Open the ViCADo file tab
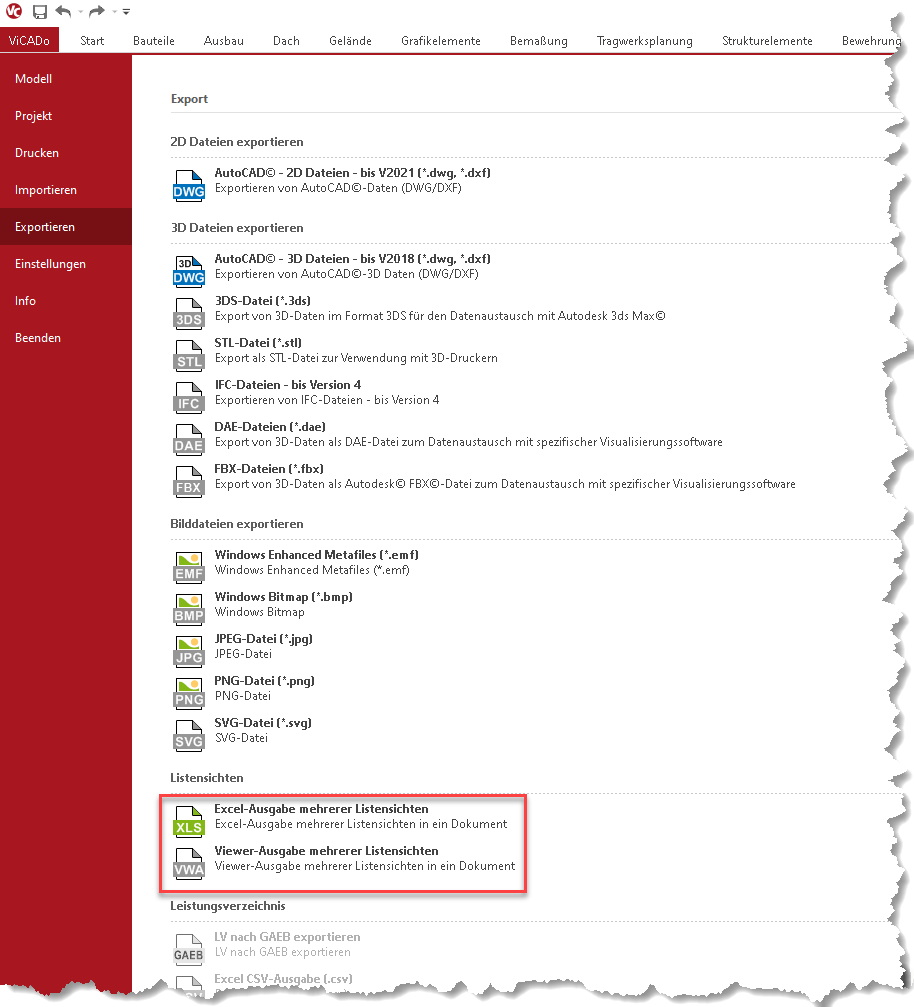This screenshot has width=914, height=1007. (x=29, y=40)
